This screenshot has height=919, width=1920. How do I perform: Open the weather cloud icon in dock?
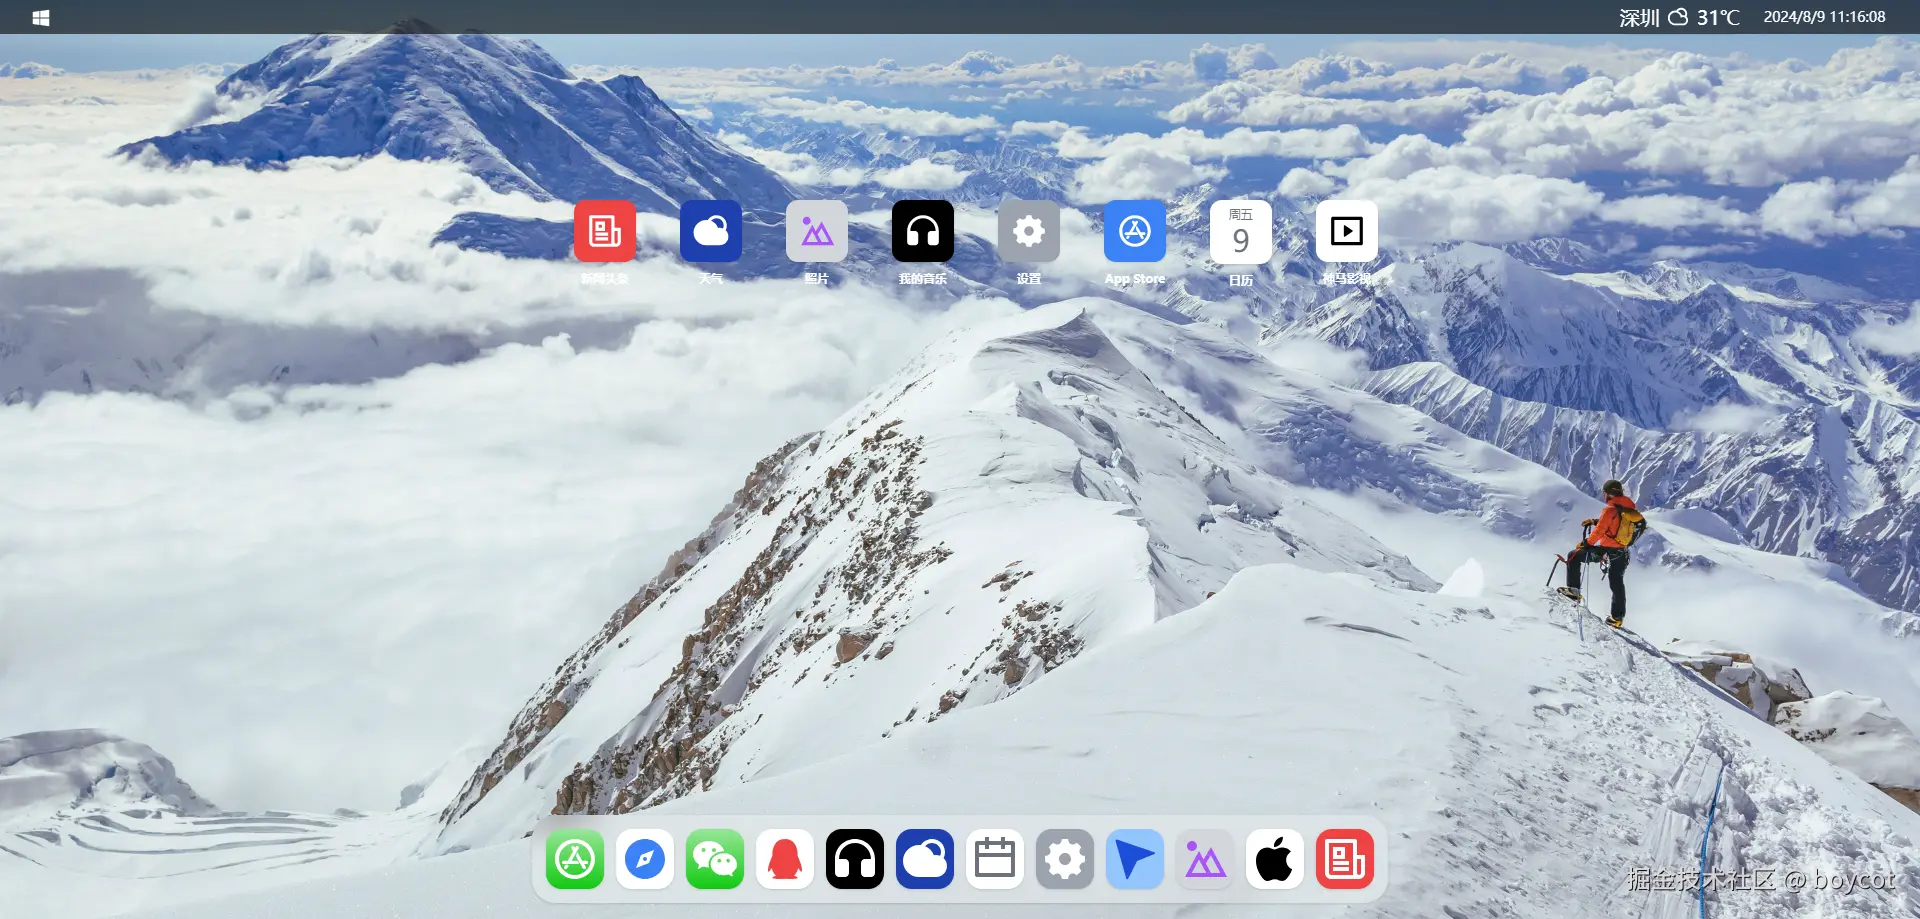point(925,859)
